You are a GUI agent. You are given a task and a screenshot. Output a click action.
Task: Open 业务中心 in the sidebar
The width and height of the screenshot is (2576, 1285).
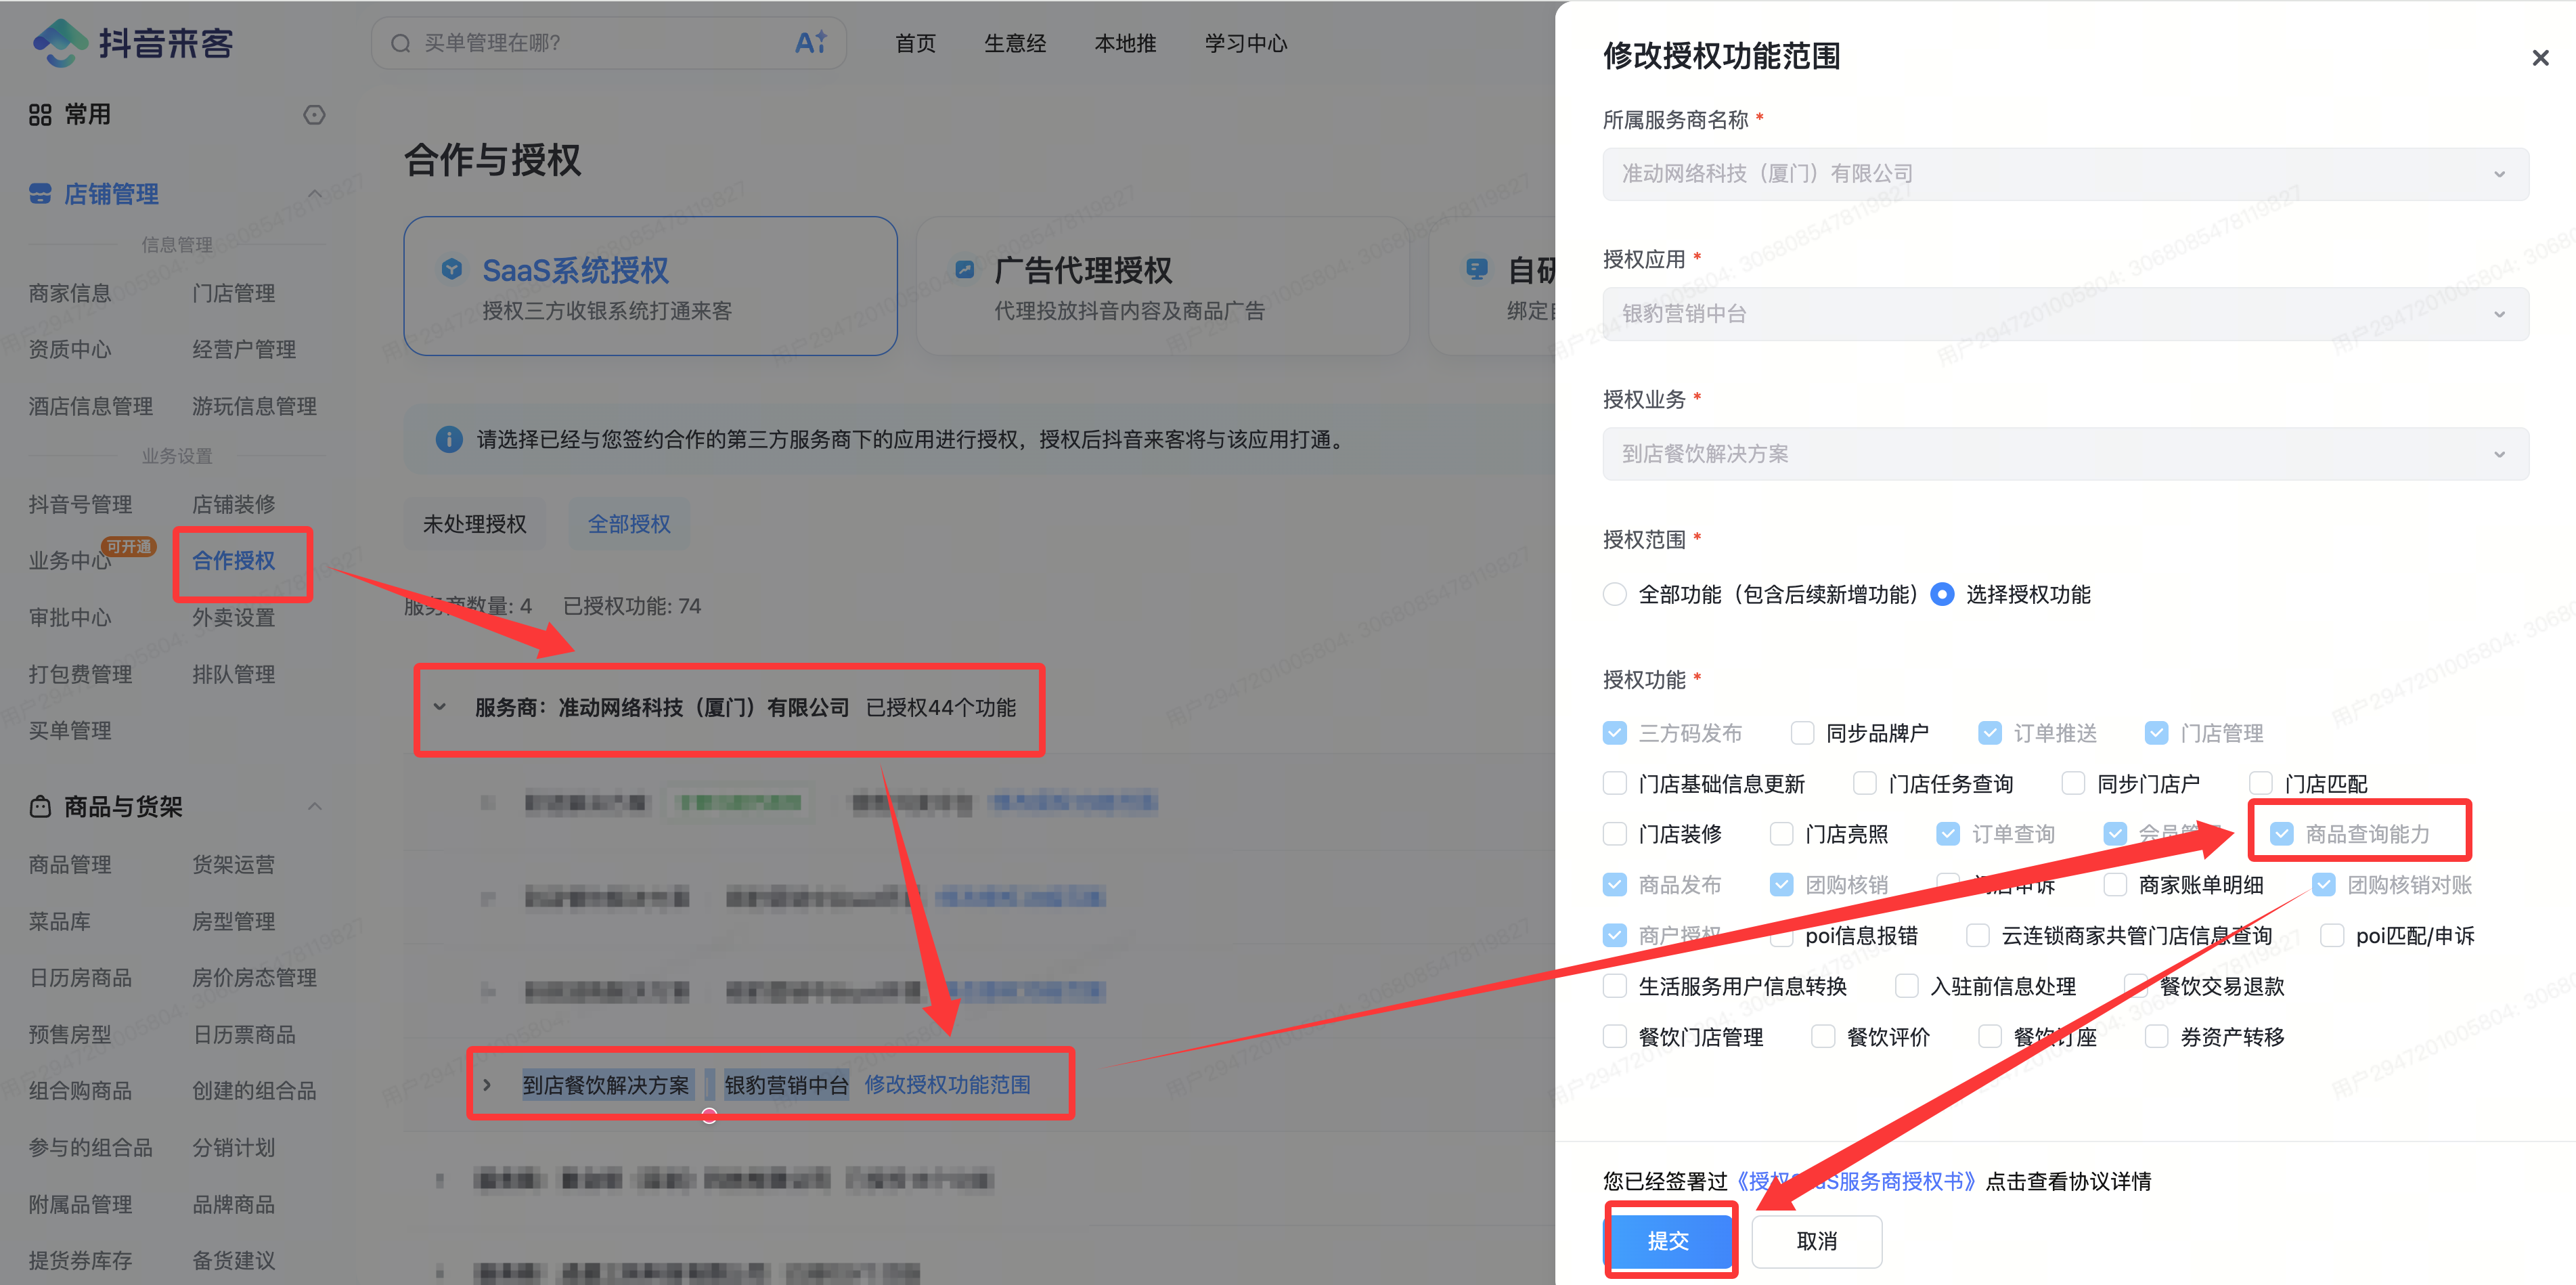tap(70, 561)
